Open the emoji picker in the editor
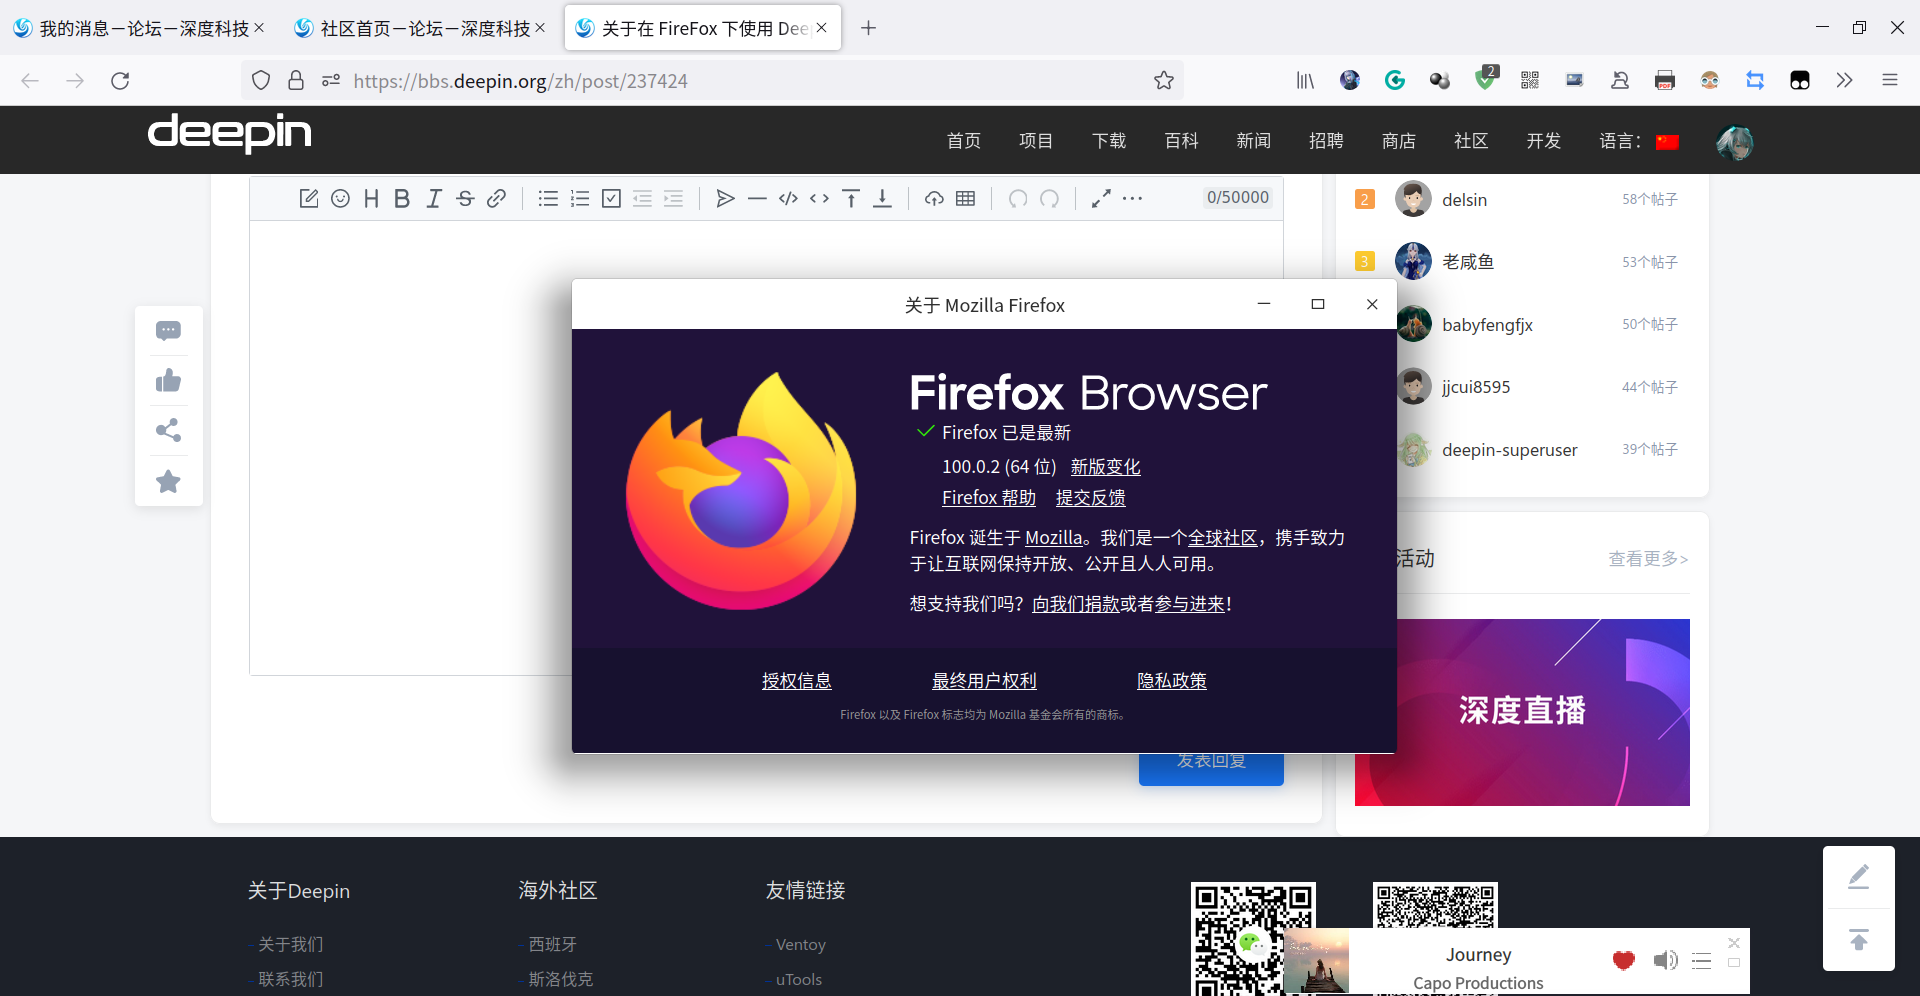 coord(340,198)
